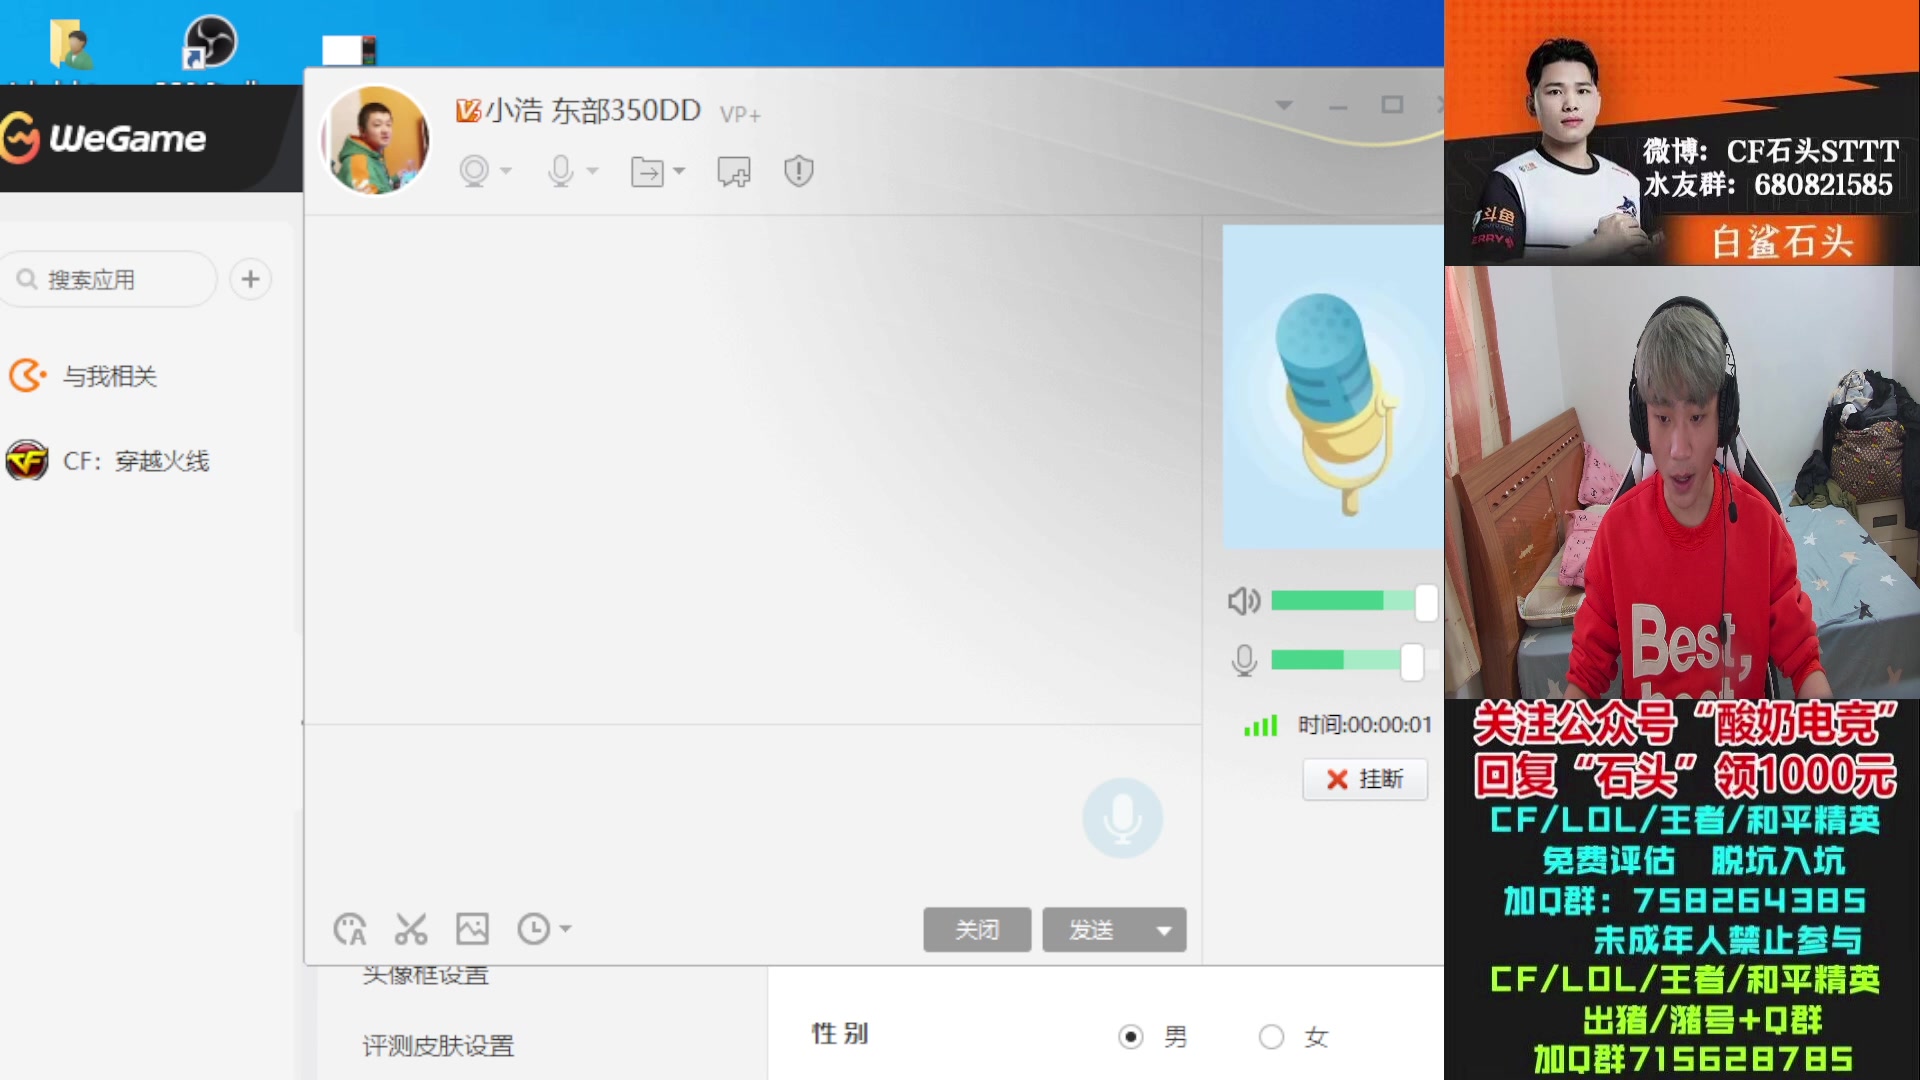The width and height of the screenshot is (1920, 1080).
Task: Select the 男 gender radio button
Action: click(1131, 1037)
